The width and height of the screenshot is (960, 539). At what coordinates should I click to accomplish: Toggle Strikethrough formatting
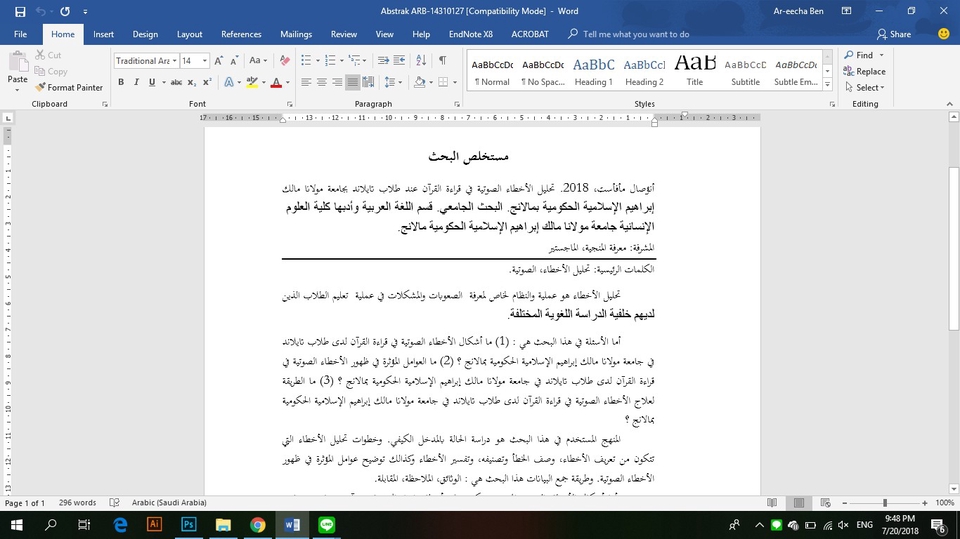pos(176,82)
